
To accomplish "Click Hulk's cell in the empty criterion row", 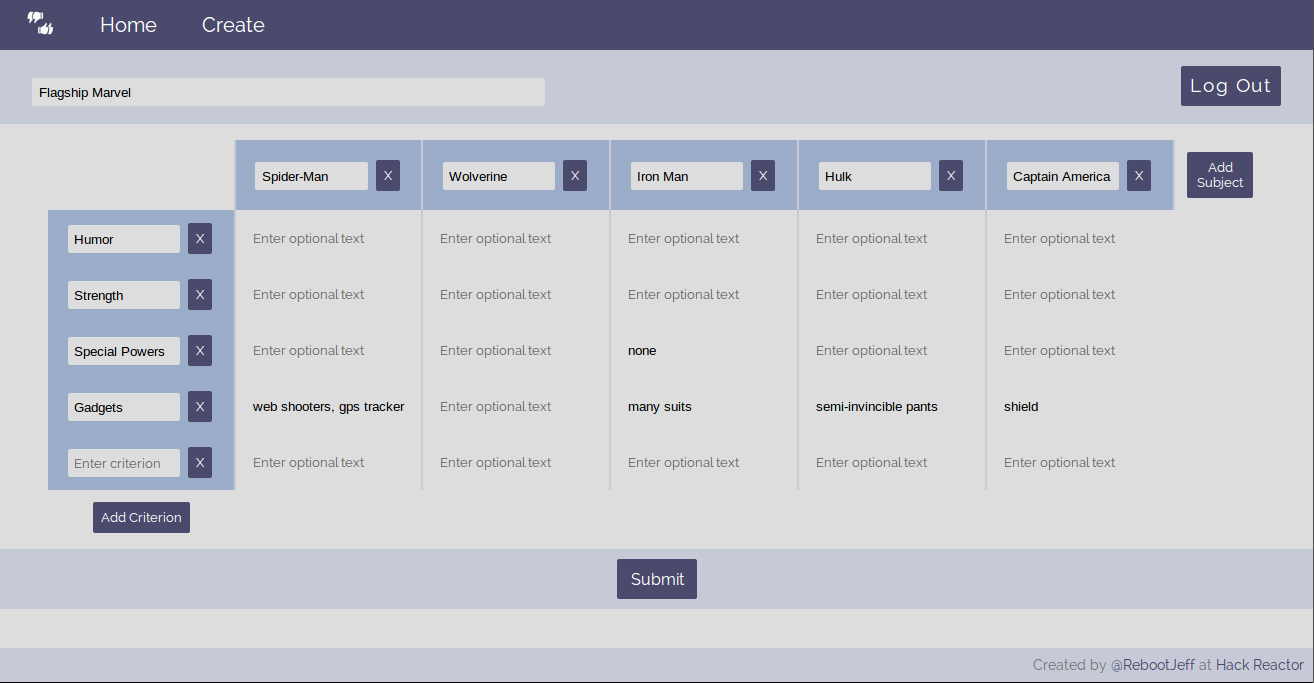I will pos(892,462).
